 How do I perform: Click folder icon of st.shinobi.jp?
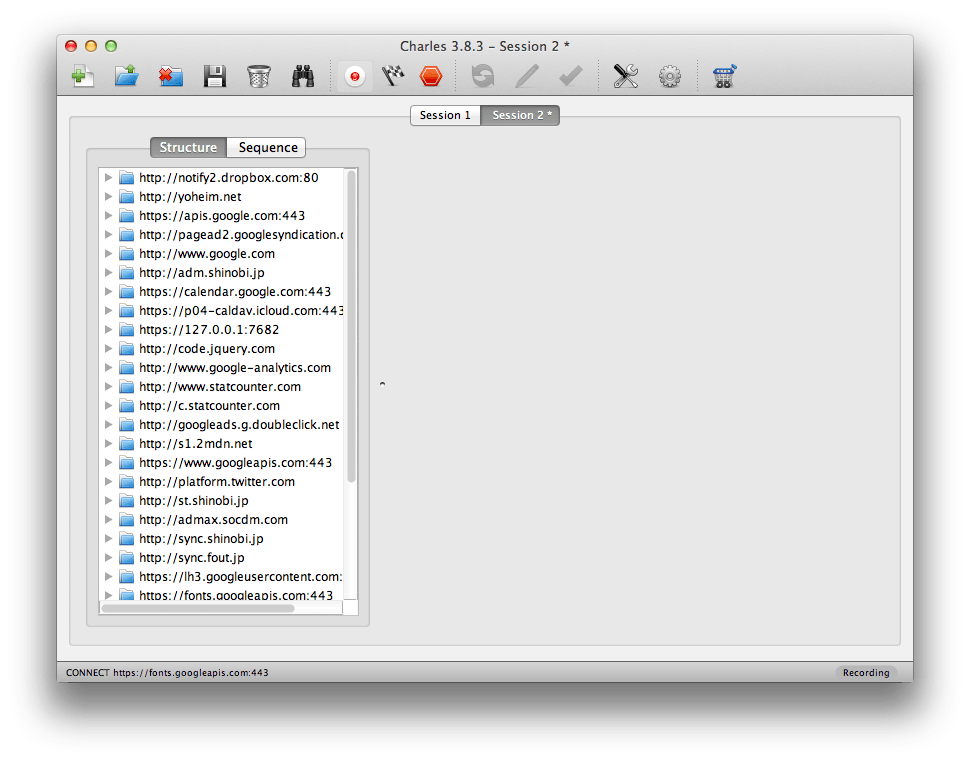(x=127, y=501)
